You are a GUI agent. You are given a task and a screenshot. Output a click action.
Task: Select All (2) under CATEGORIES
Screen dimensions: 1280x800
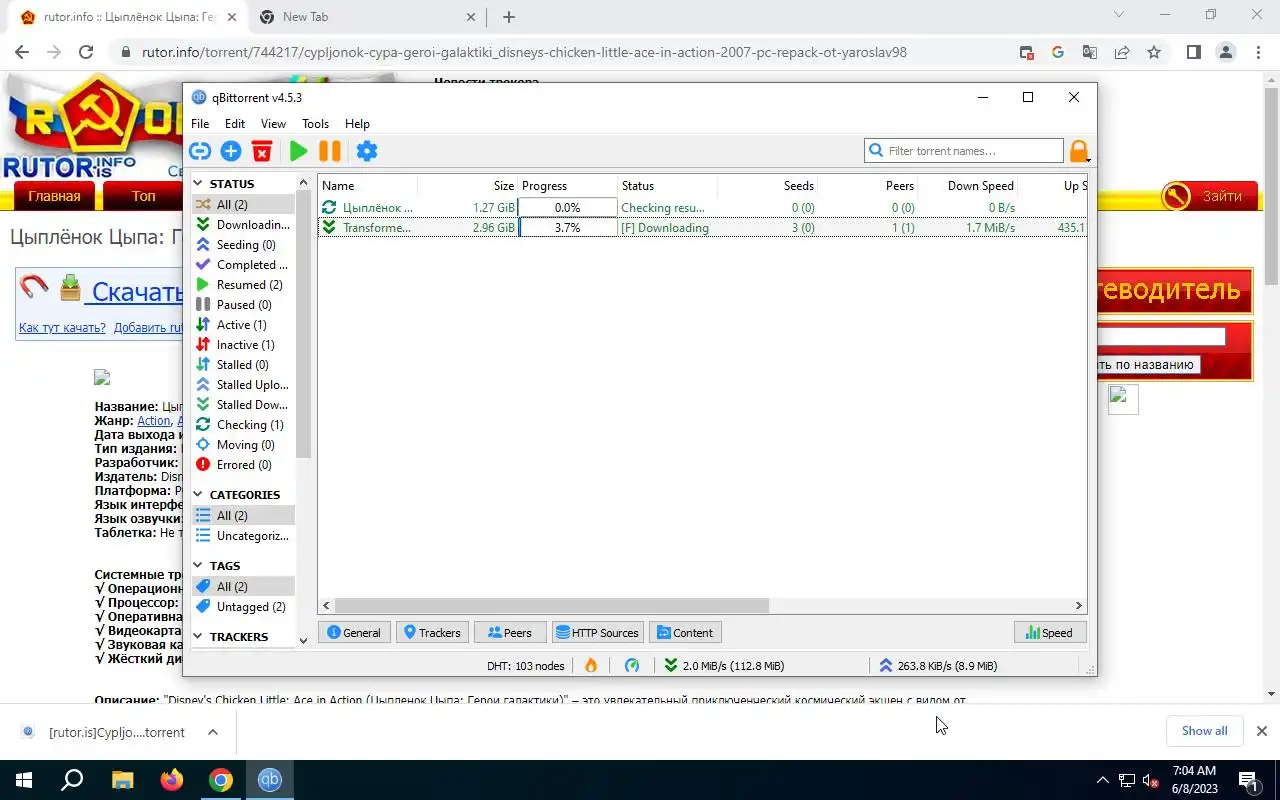click(243, 516)
